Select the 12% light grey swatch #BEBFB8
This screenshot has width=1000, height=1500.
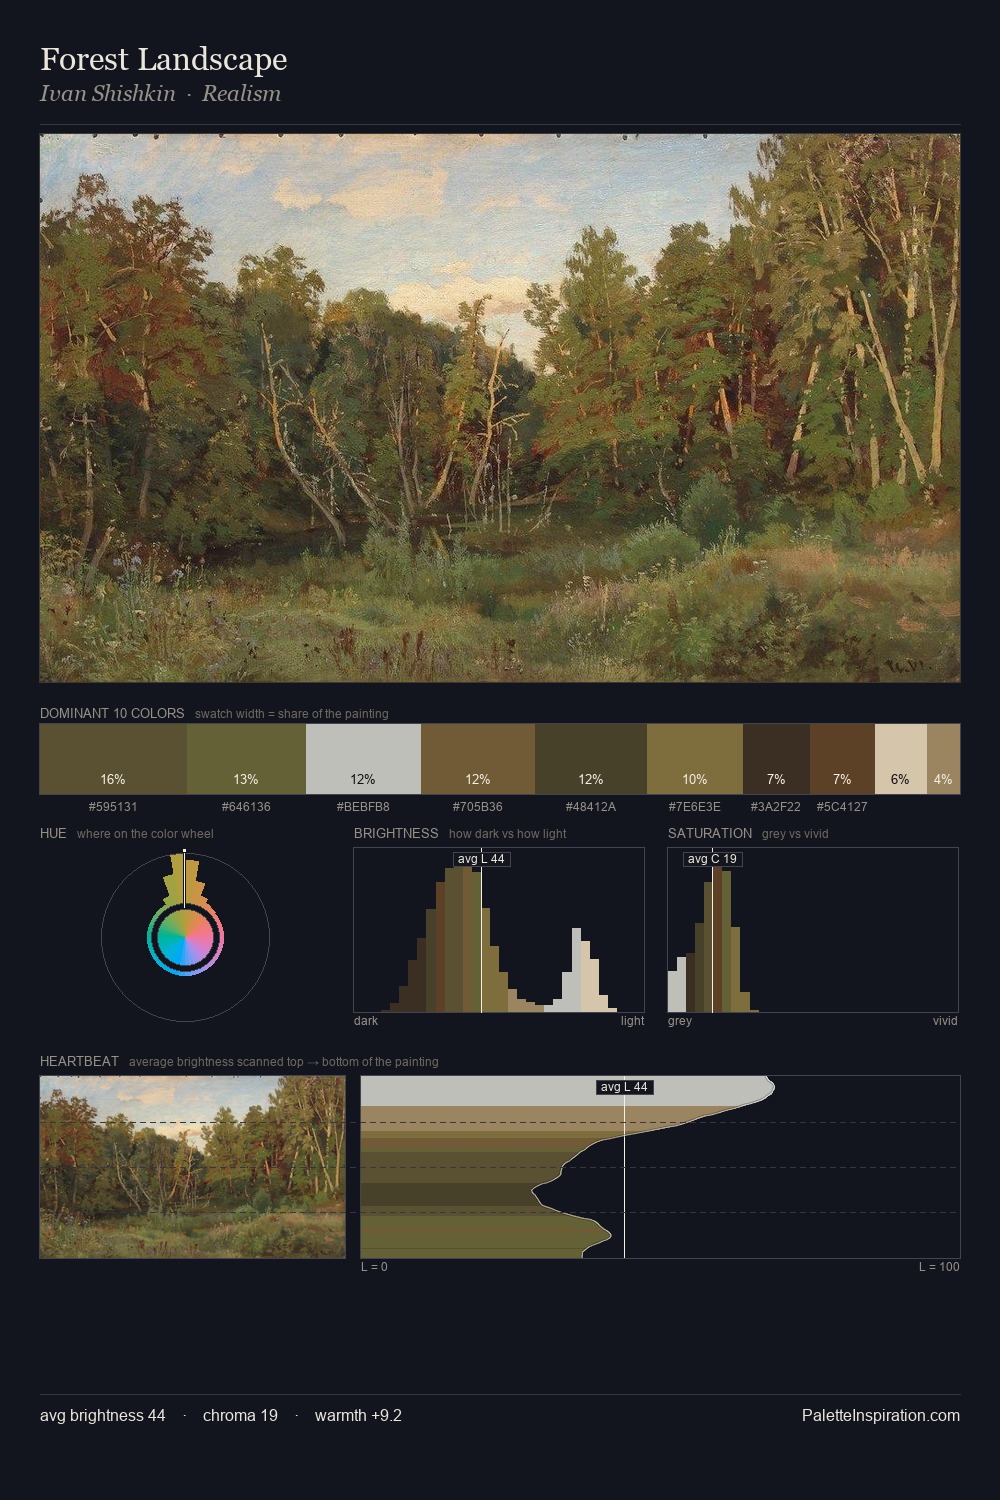tap(363, 759)
